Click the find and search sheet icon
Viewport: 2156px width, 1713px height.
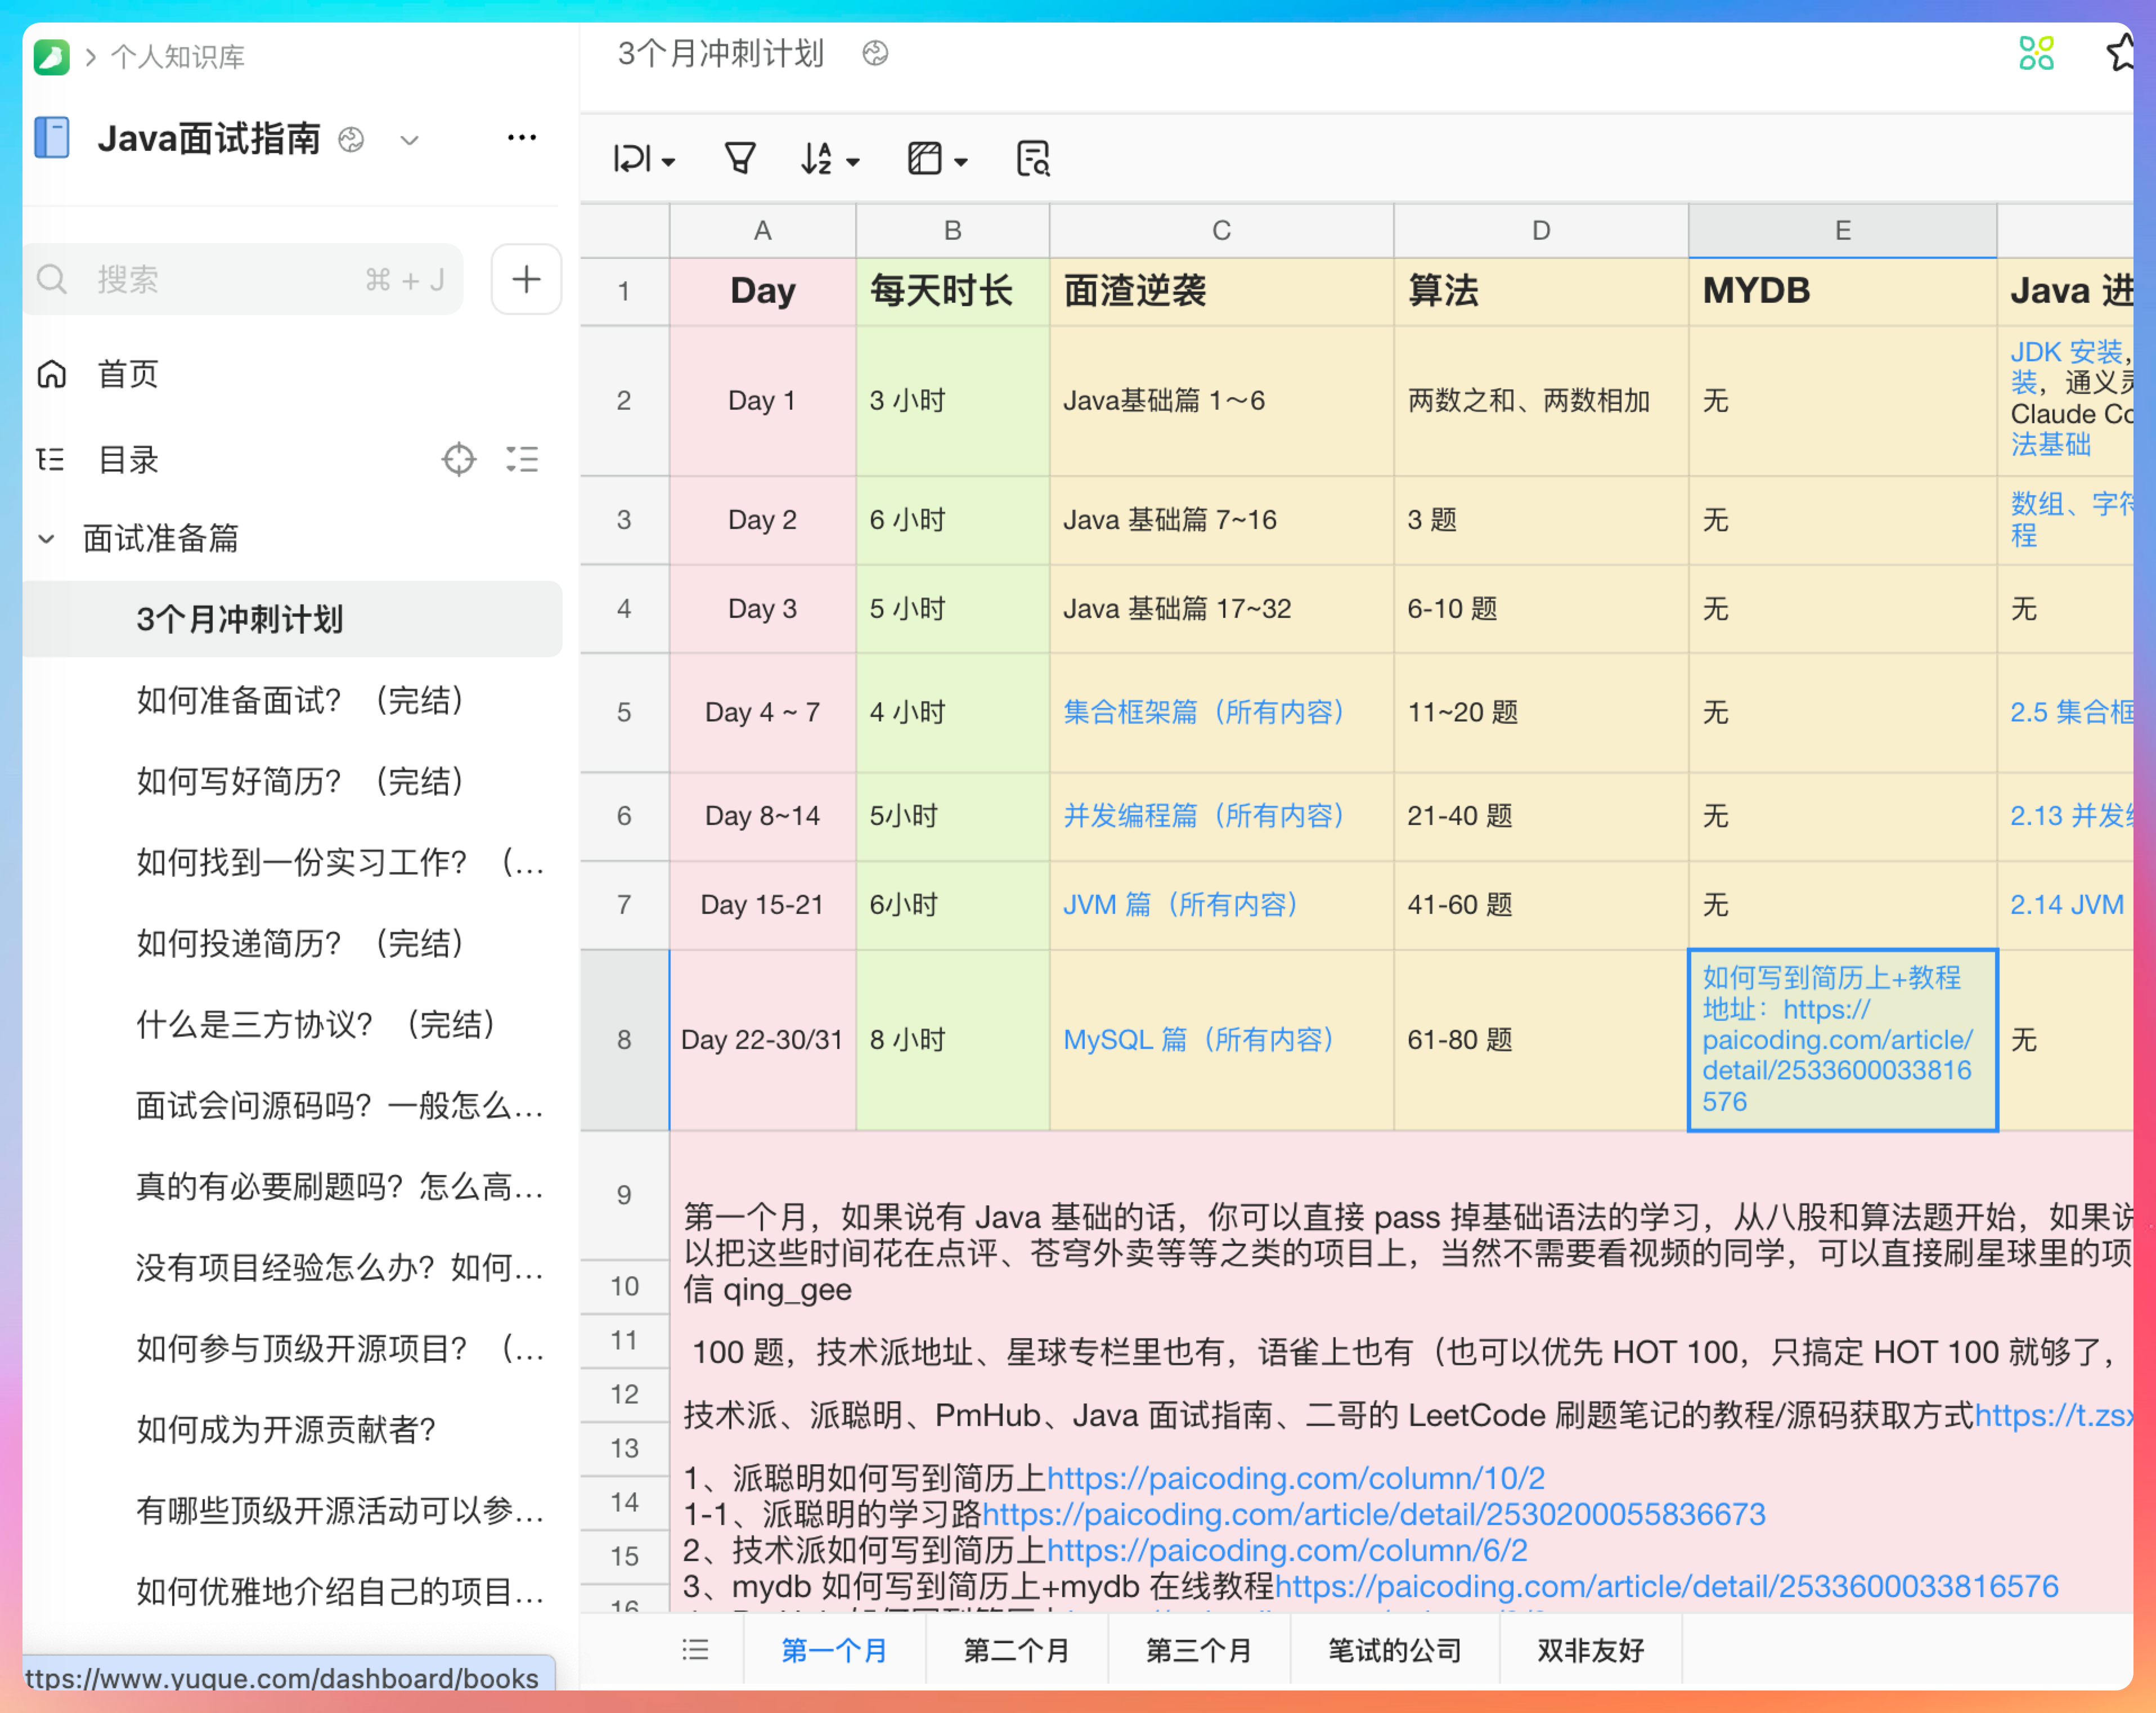coord(1032,158)
